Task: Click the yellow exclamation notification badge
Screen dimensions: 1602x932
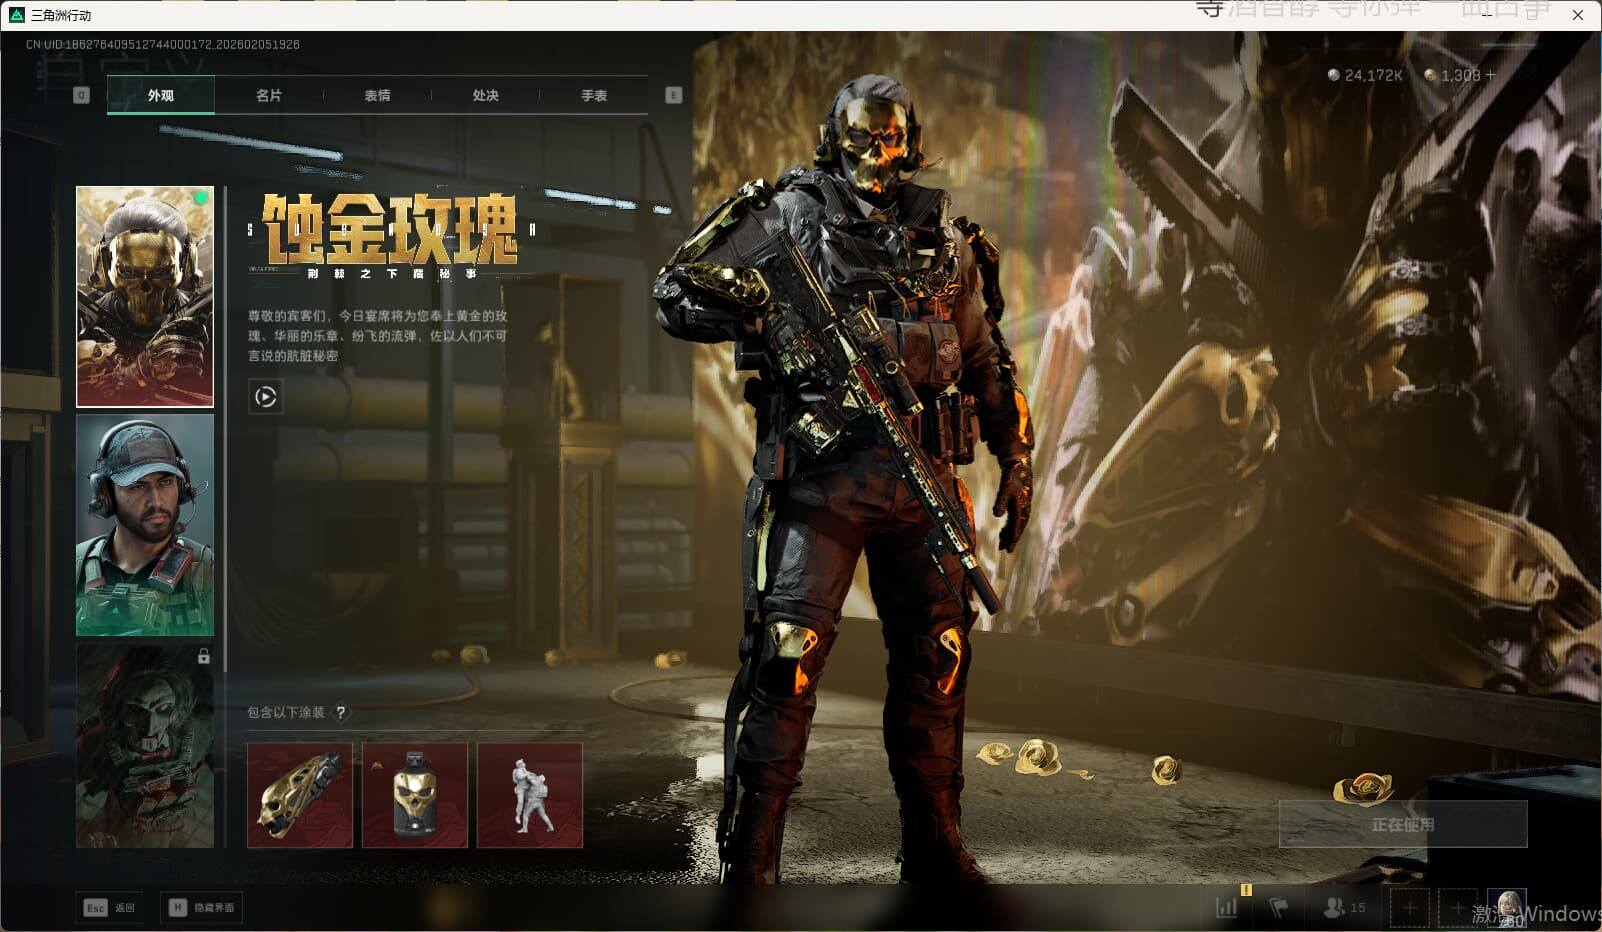Action: click(x=1246, y=889)
